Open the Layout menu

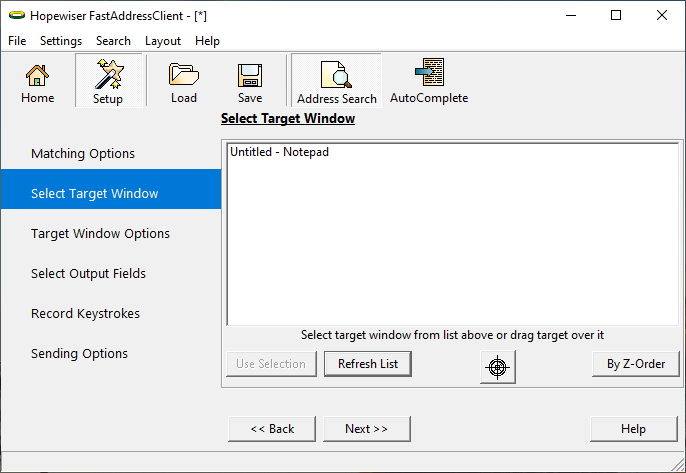(x=163, y=41)
